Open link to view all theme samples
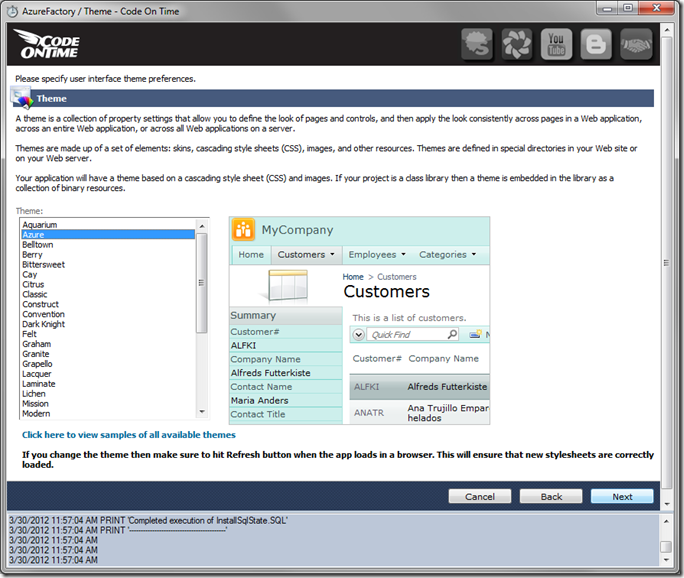Screen dimensions: 684x578 pos(129,435)
